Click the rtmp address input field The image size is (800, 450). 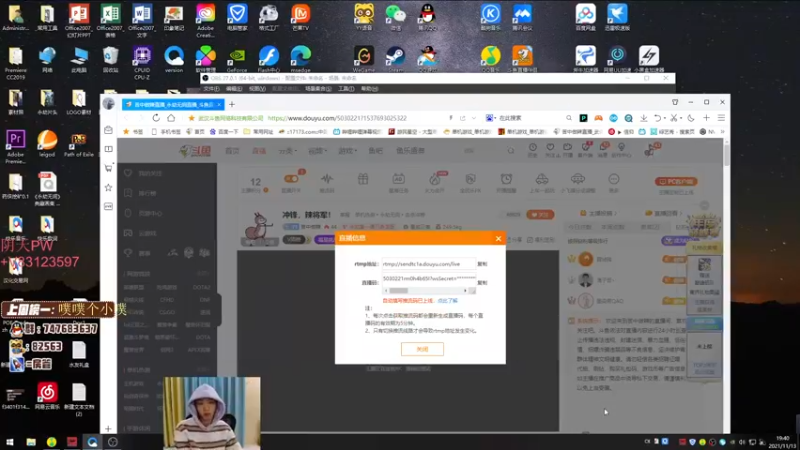click(x=429, y=264)
